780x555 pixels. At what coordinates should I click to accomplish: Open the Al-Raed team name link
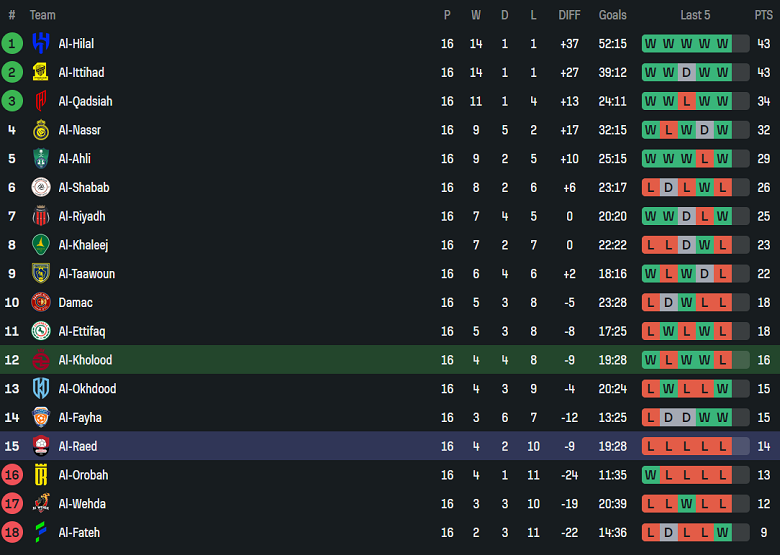click(78, 446)
